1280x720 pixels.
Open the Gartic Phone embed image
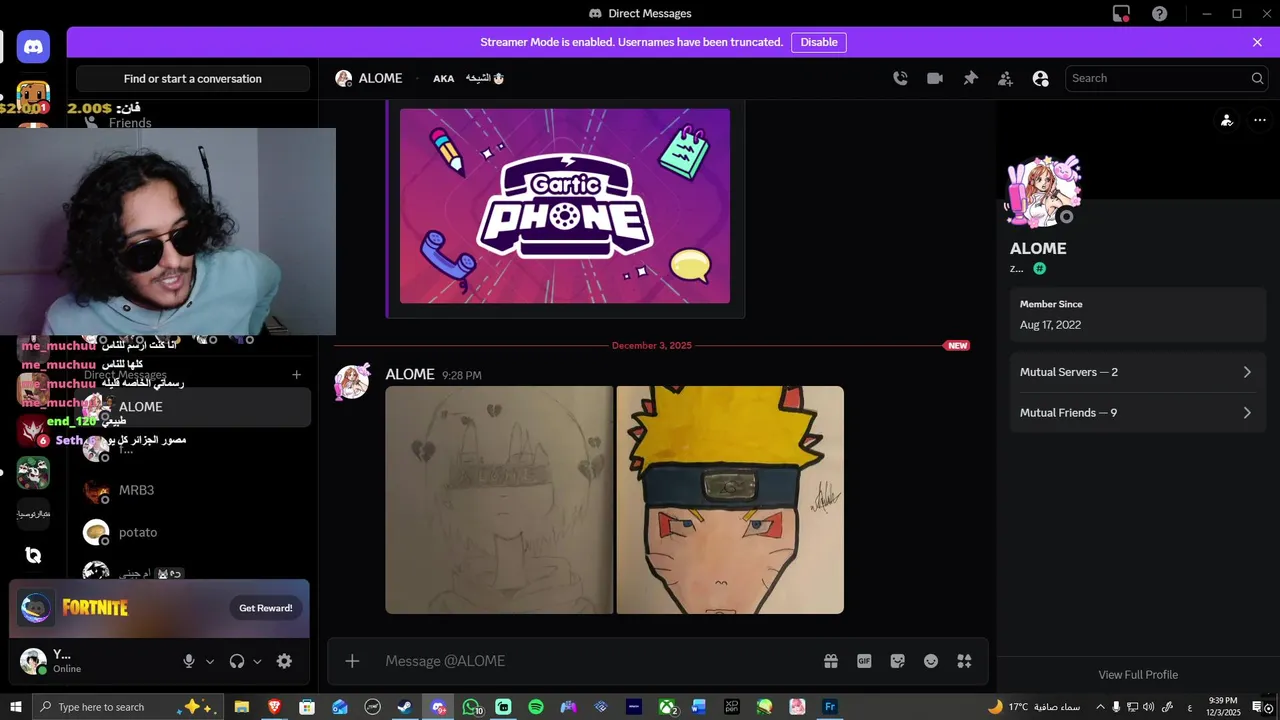[565, 206]
